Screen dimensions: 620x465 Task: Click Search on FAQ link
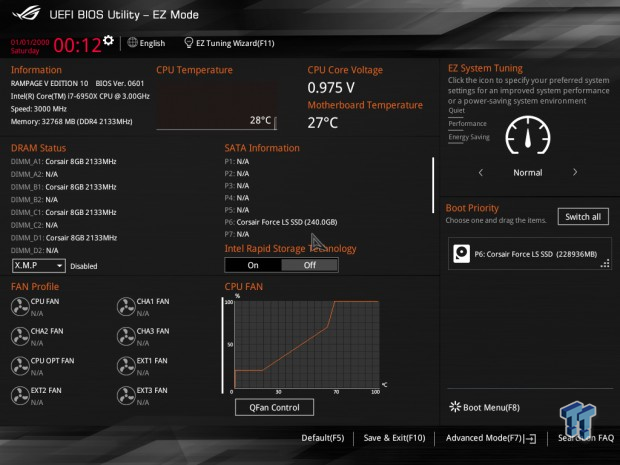click(x=586, y=438)
